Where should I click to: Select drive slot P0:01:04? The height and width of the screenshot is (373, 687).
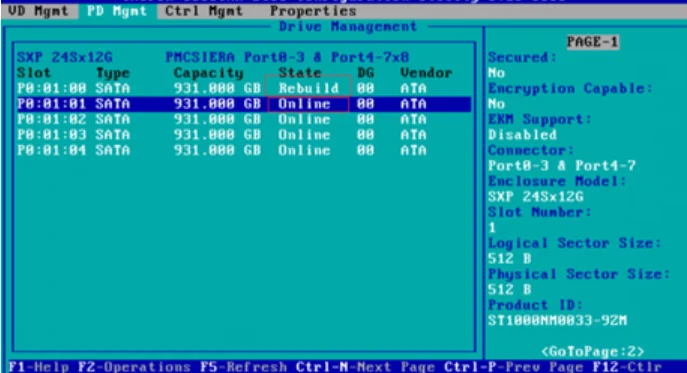click(52, 150)
